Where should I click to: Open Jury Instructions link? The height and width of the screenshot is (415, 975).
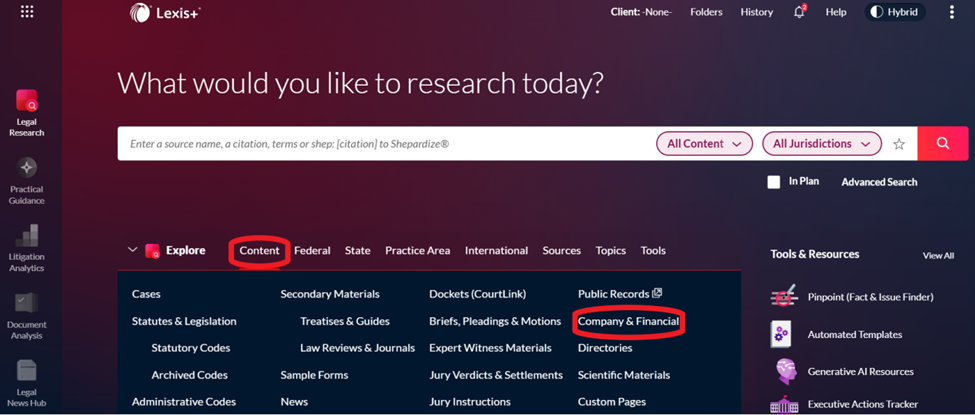pyautogui.click(x=470, y=402)
